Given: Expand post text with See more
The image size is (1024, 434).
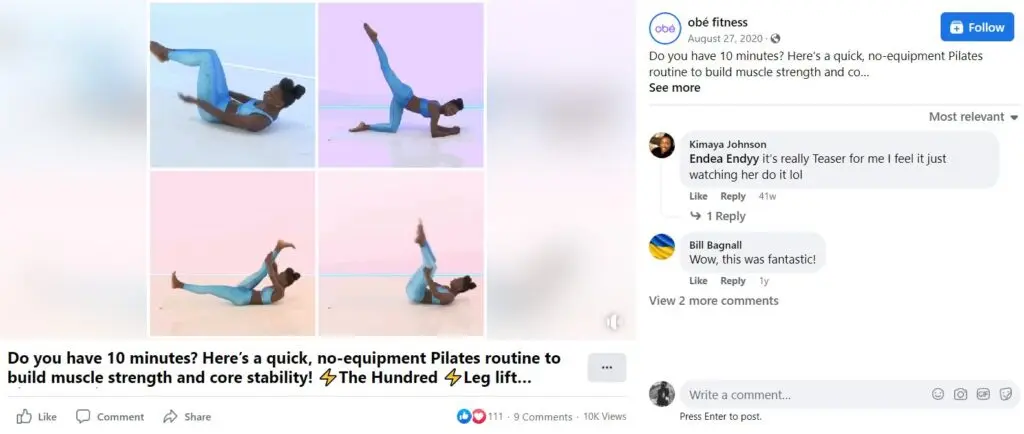Looking at the screenshot, I should click(x=675, y=87).
